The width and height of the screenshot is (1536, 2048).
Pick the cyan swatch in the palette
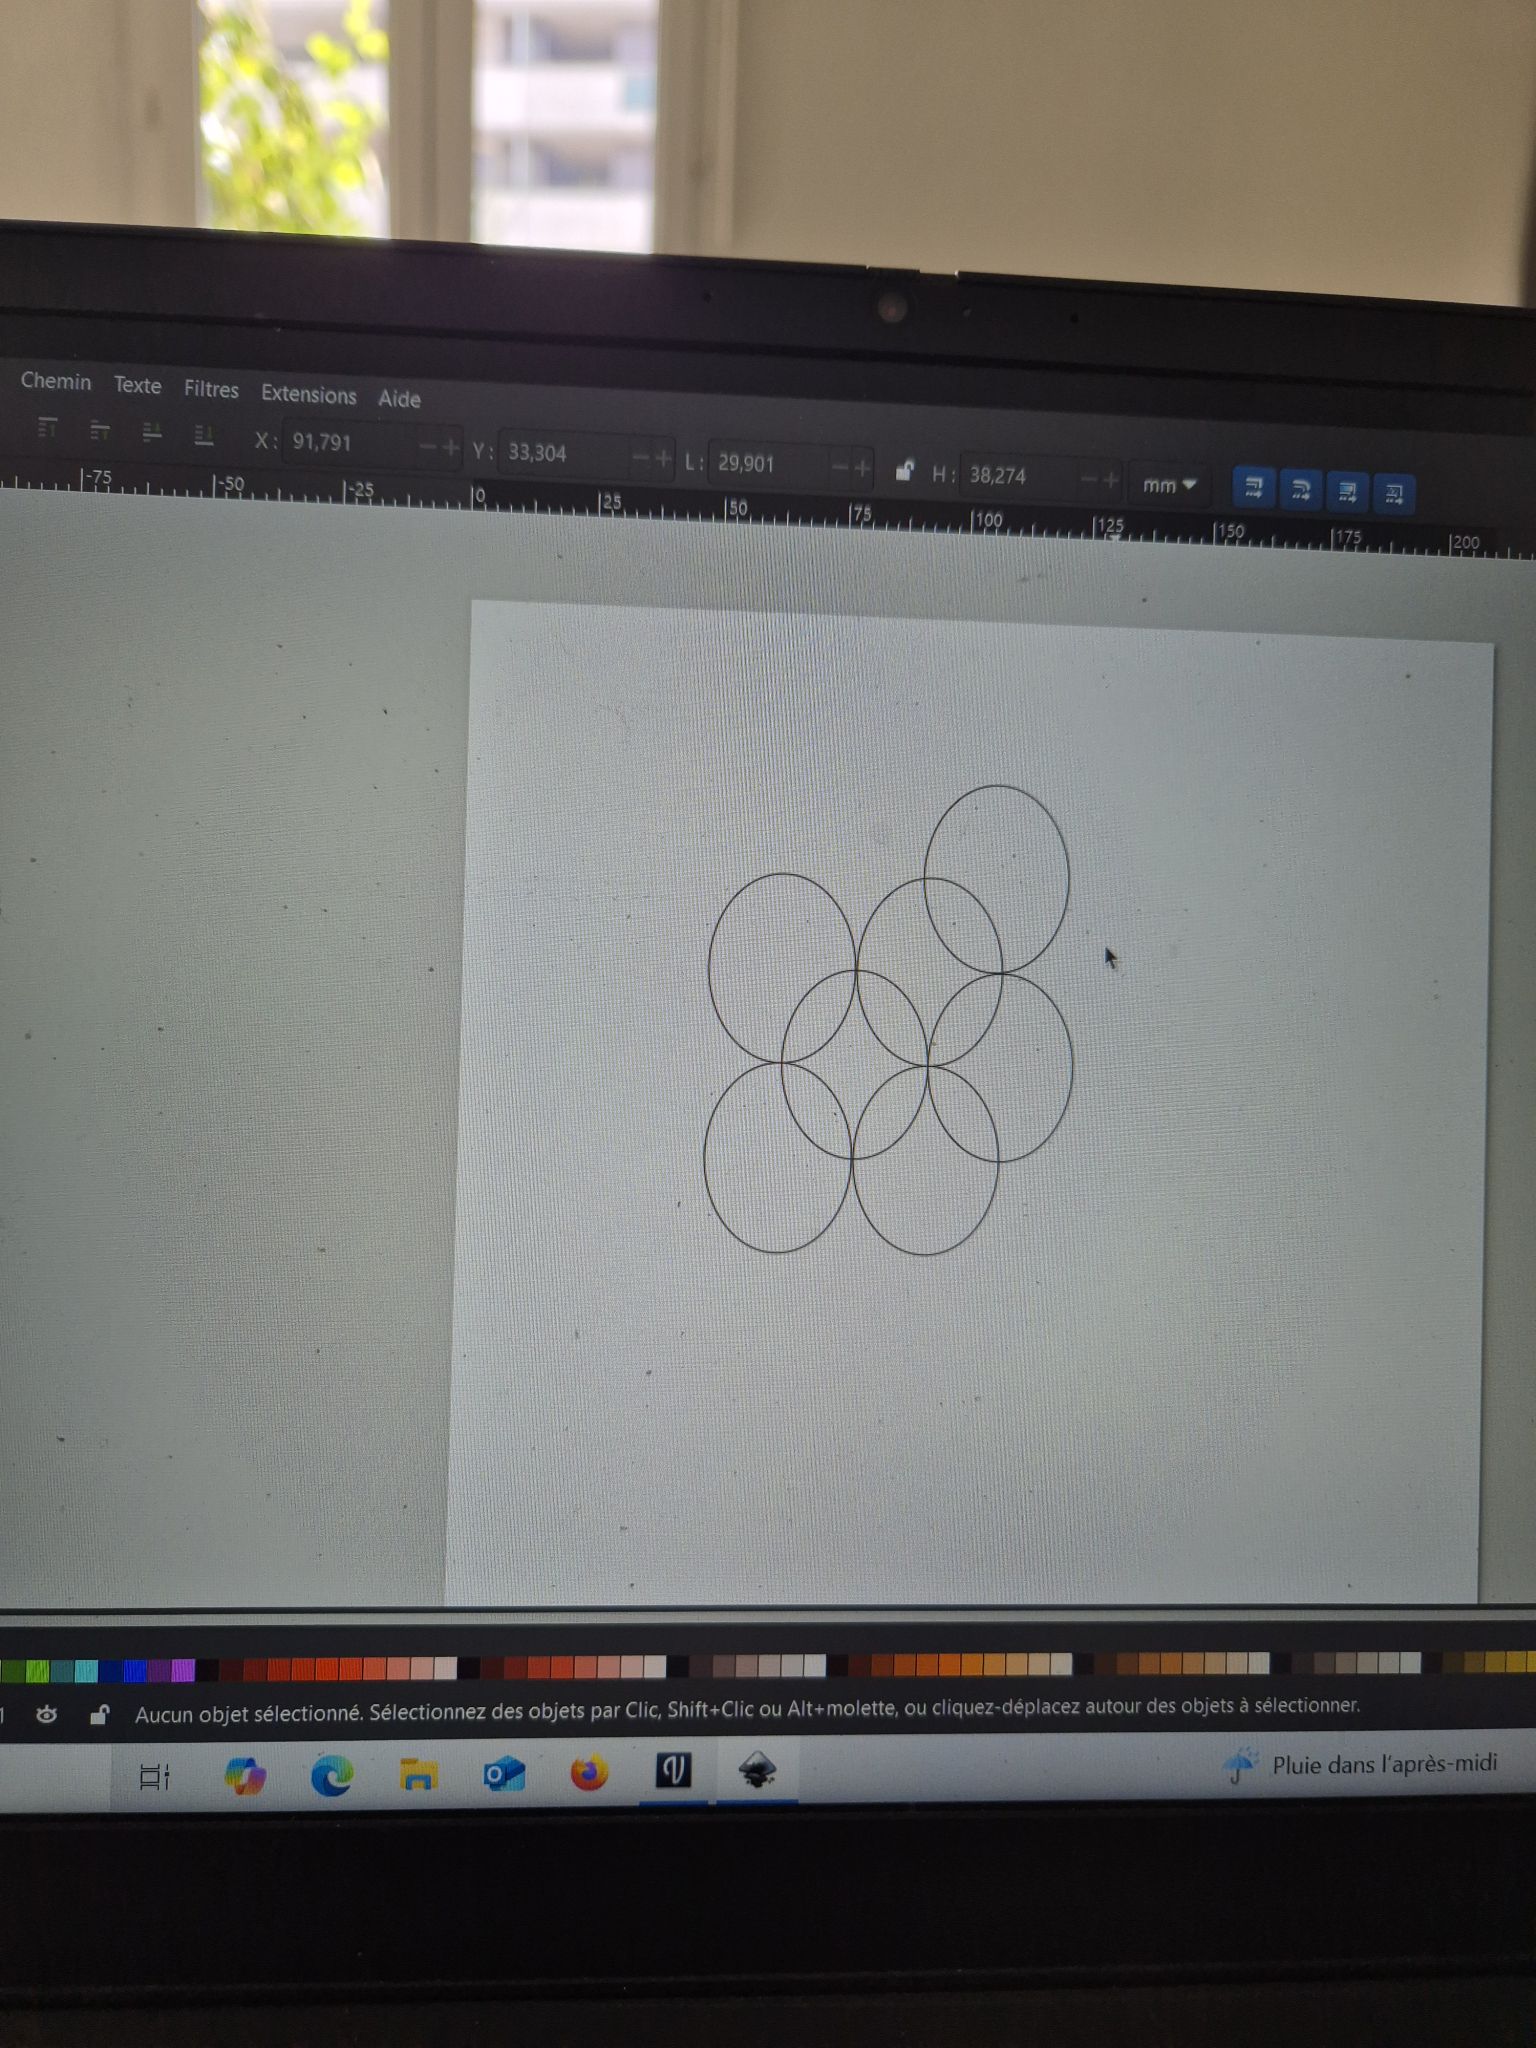tap(87, 1670)
